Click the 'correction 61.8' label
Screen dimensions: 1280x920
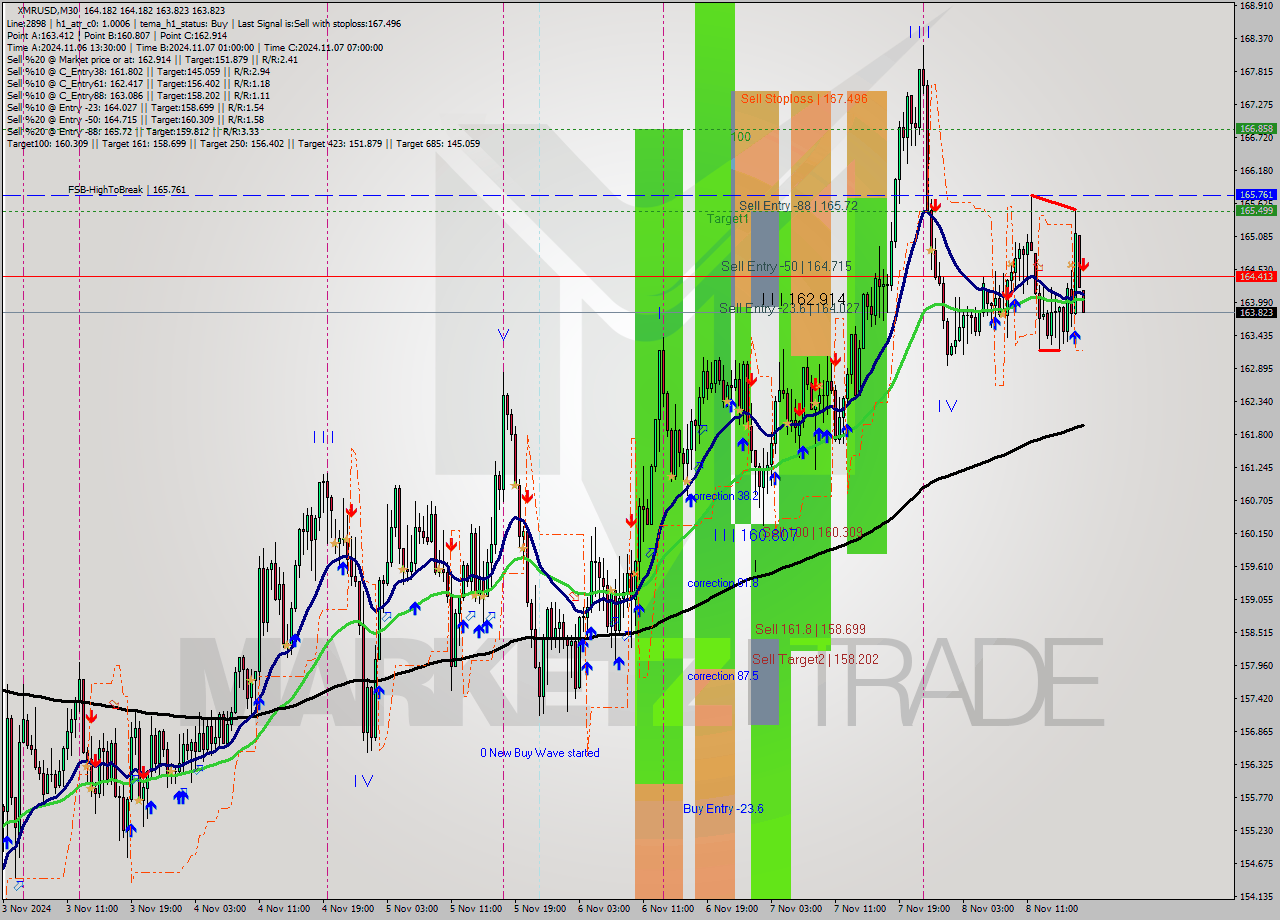click(x=723, y=583)
